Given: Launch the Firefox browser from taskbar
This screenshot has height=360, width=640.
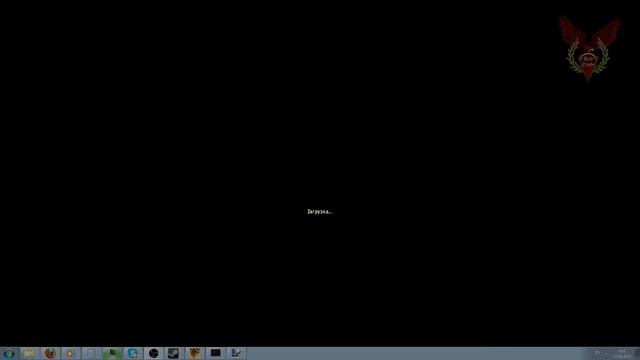Looking at the screenshot, I should 50,353.
